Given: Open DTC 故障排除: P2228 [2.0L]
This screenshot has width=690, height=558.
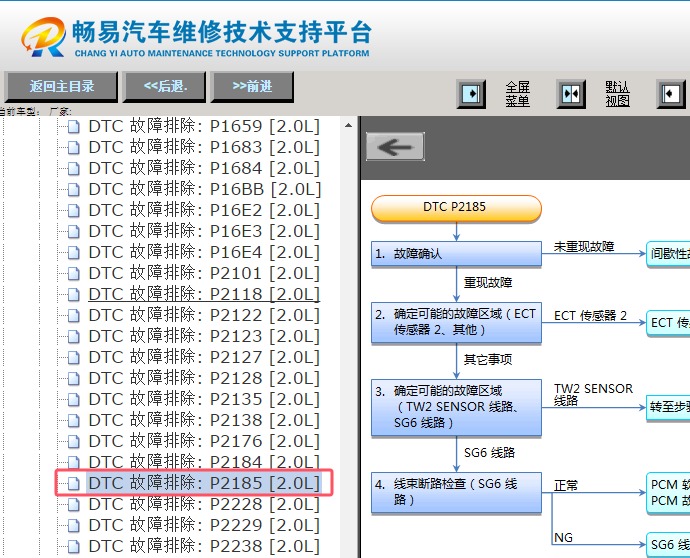Looking at the screenshot, I should [204, 504].
